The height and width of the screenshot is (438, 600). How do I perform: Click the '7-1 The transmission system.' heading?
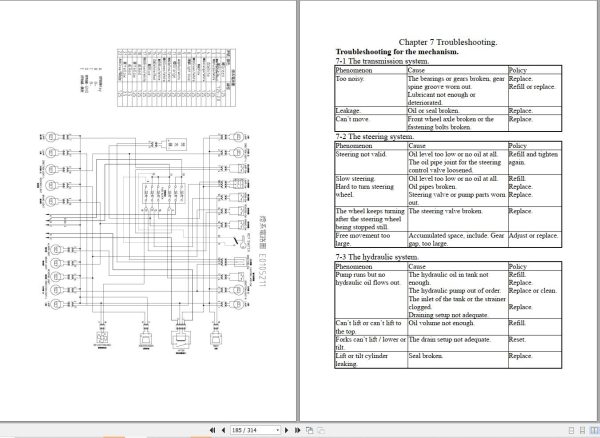coord(382,61)
